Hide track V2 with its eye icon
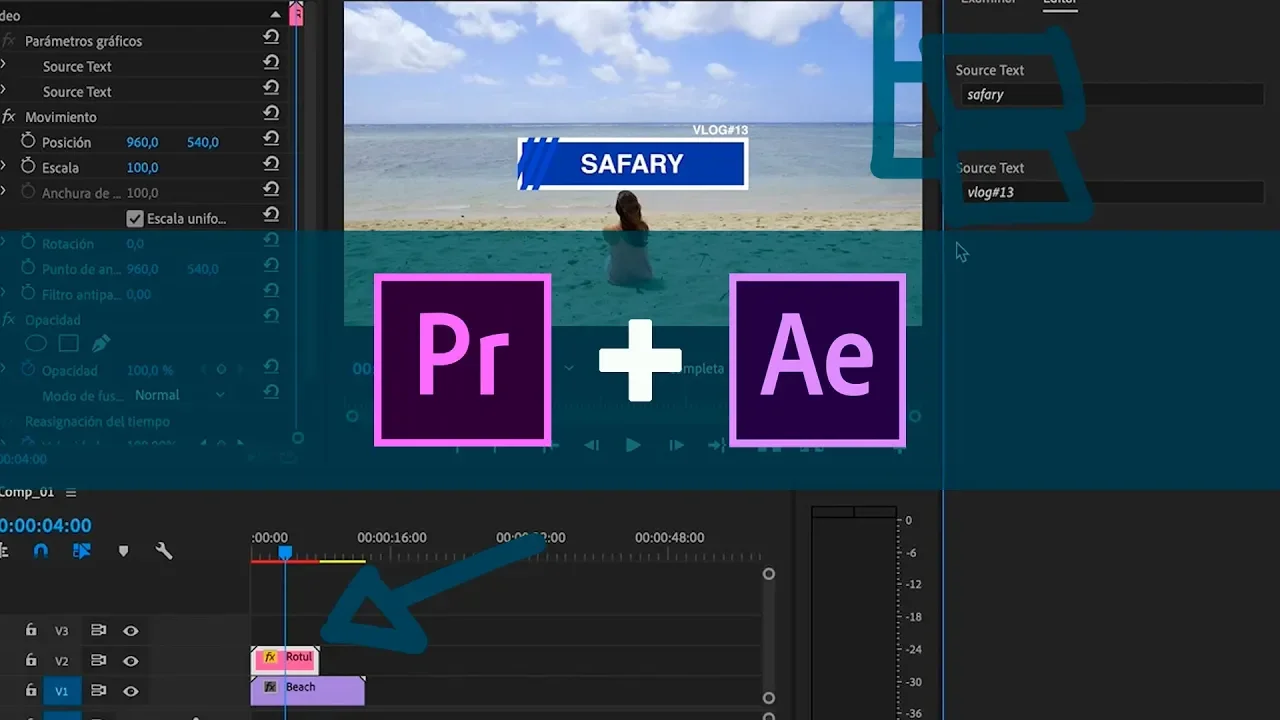Screen dimensions: 1280x720 130,661
